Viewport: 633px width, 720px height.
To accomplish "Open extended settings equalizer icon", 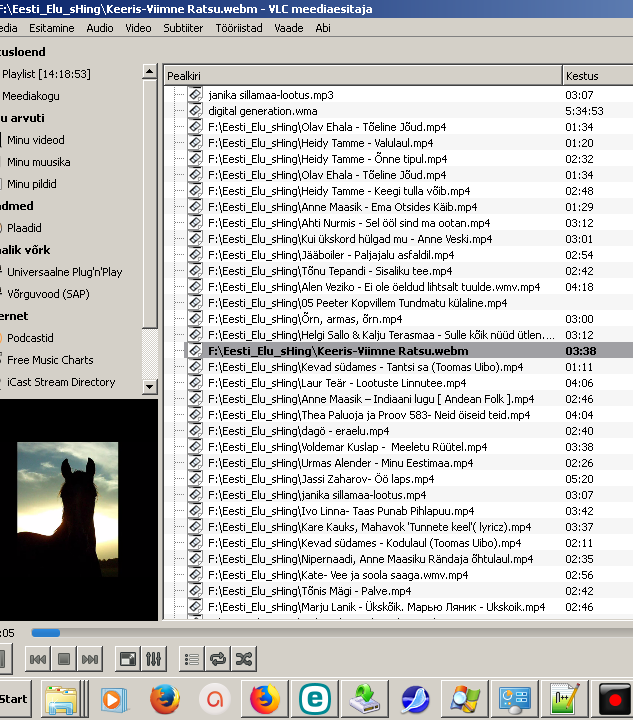I will [153, 659].
